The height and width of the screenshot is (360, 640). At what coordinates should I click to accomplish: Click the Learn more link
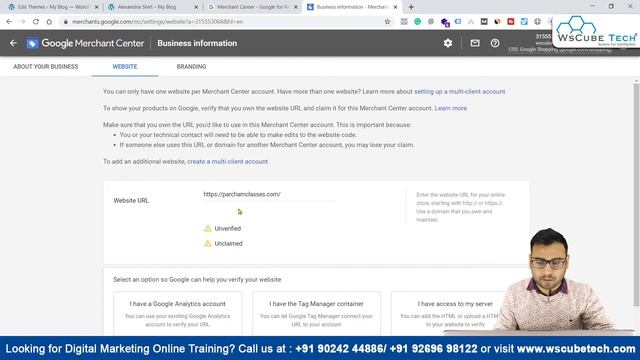451,108
